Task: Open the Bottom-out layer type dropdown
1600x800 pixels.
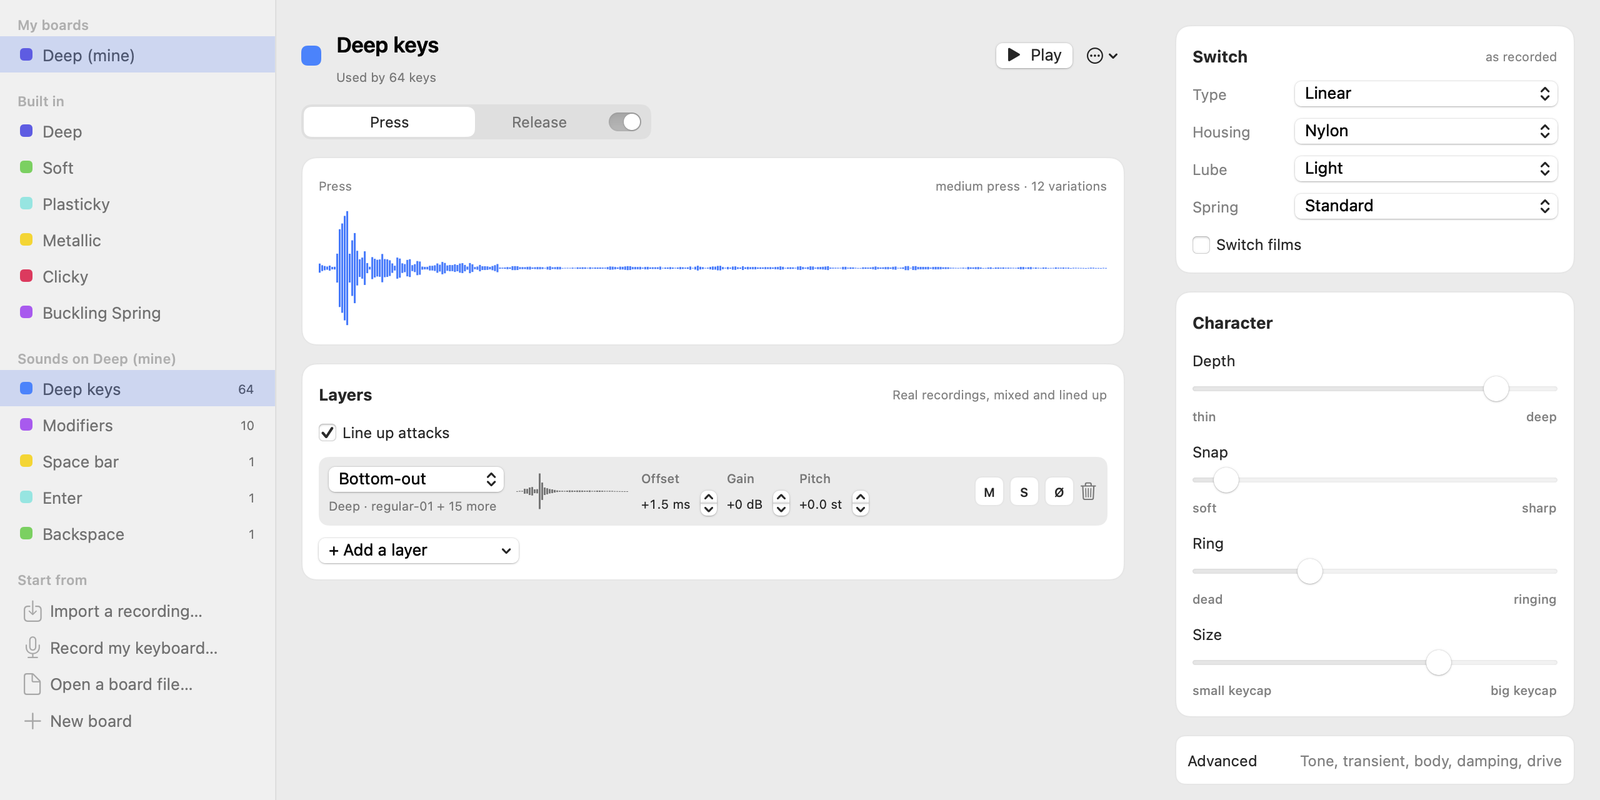Action: point(416,479)
